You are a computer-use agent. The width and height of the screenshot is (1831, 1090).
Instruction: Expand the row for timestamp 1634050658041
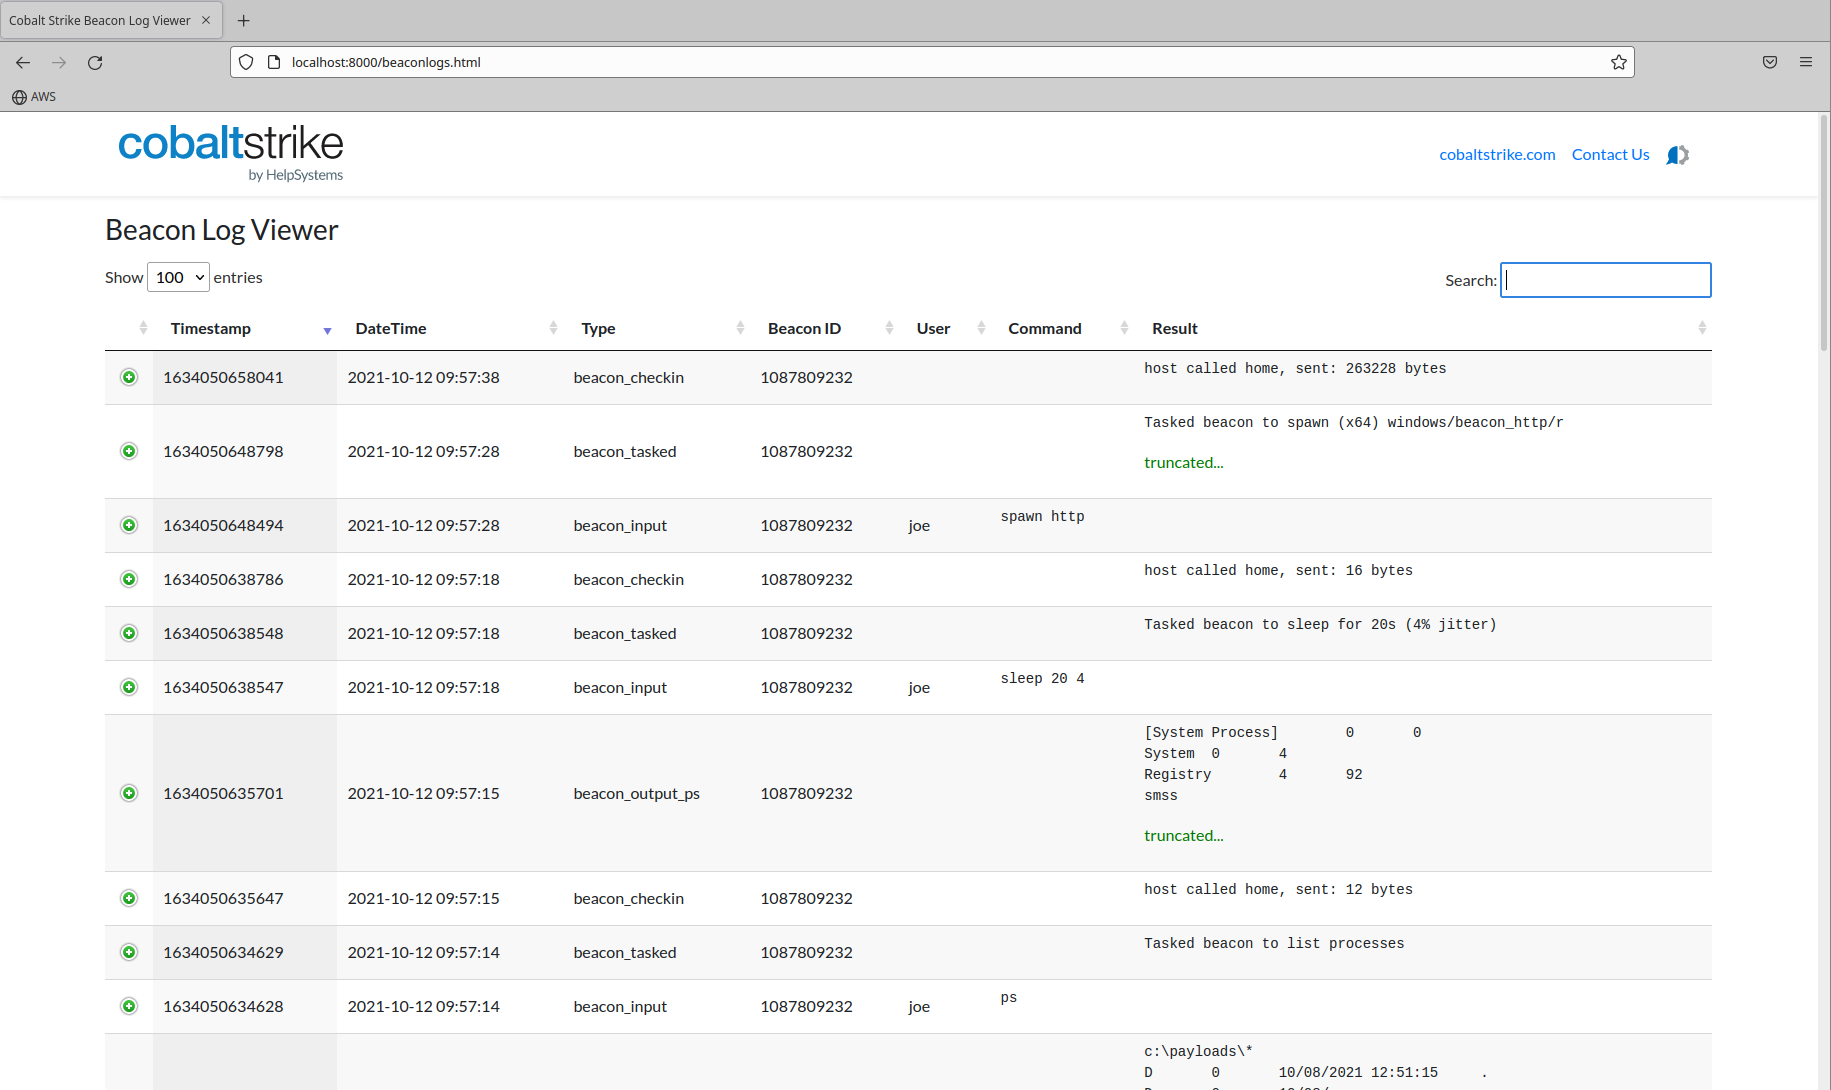point(129,377)
